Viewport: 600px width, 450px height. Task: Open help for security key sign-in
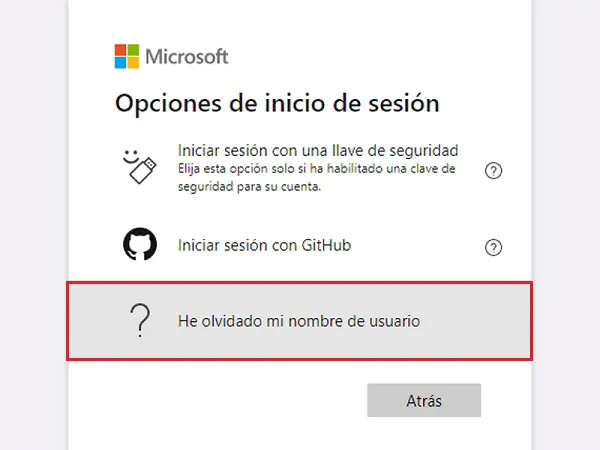[x=492, y=170]
